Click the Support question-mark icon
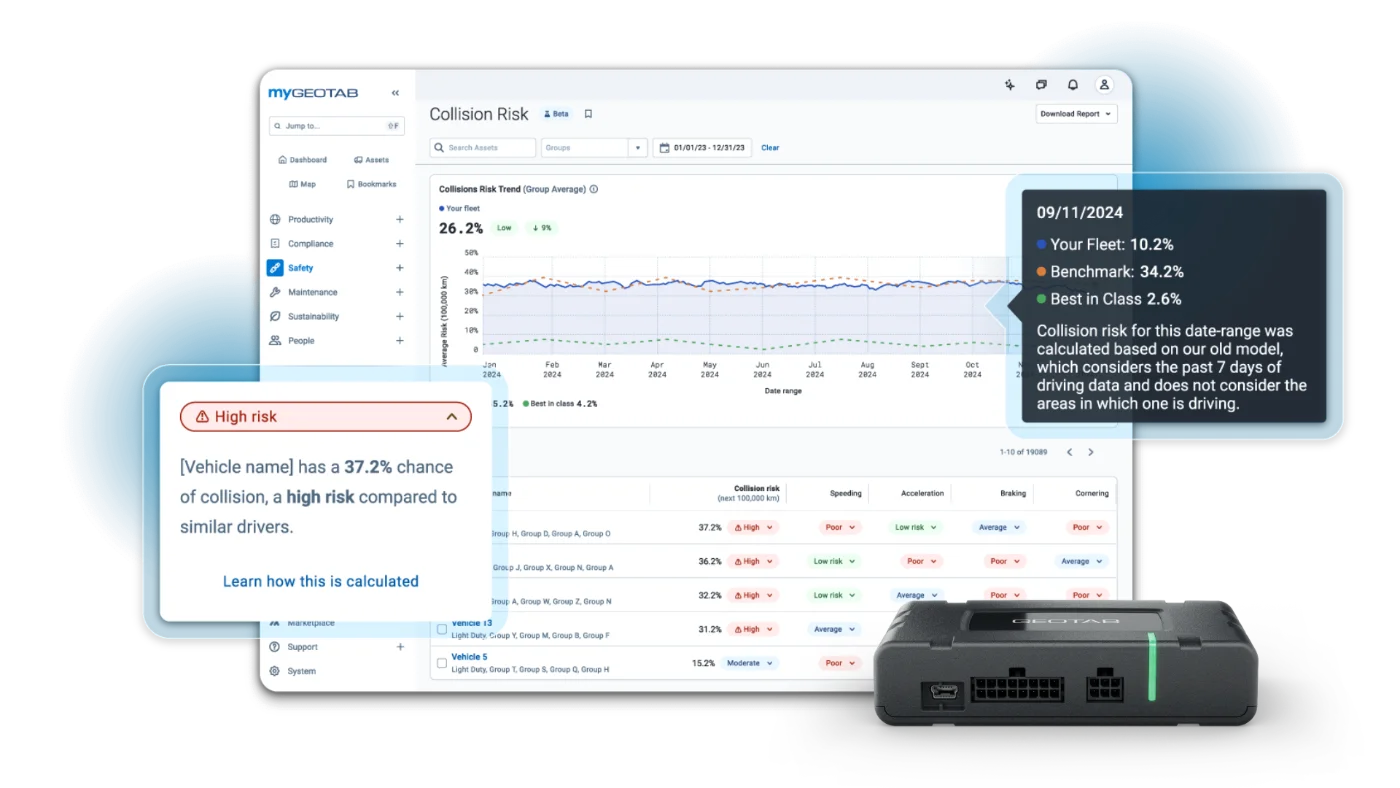The height and width of the screenshot is (788, 1400). (x=275, y=647)
